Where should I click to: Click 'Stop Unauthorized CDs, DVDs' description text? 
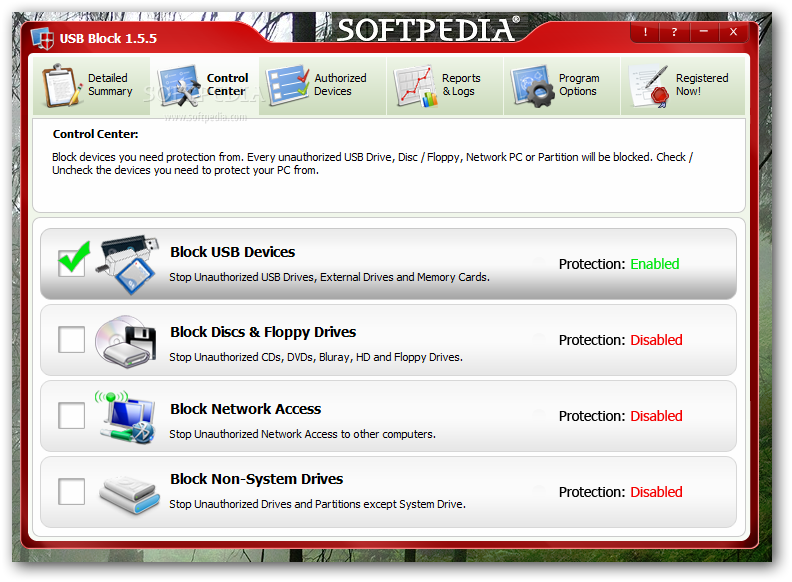coord(316,357)
